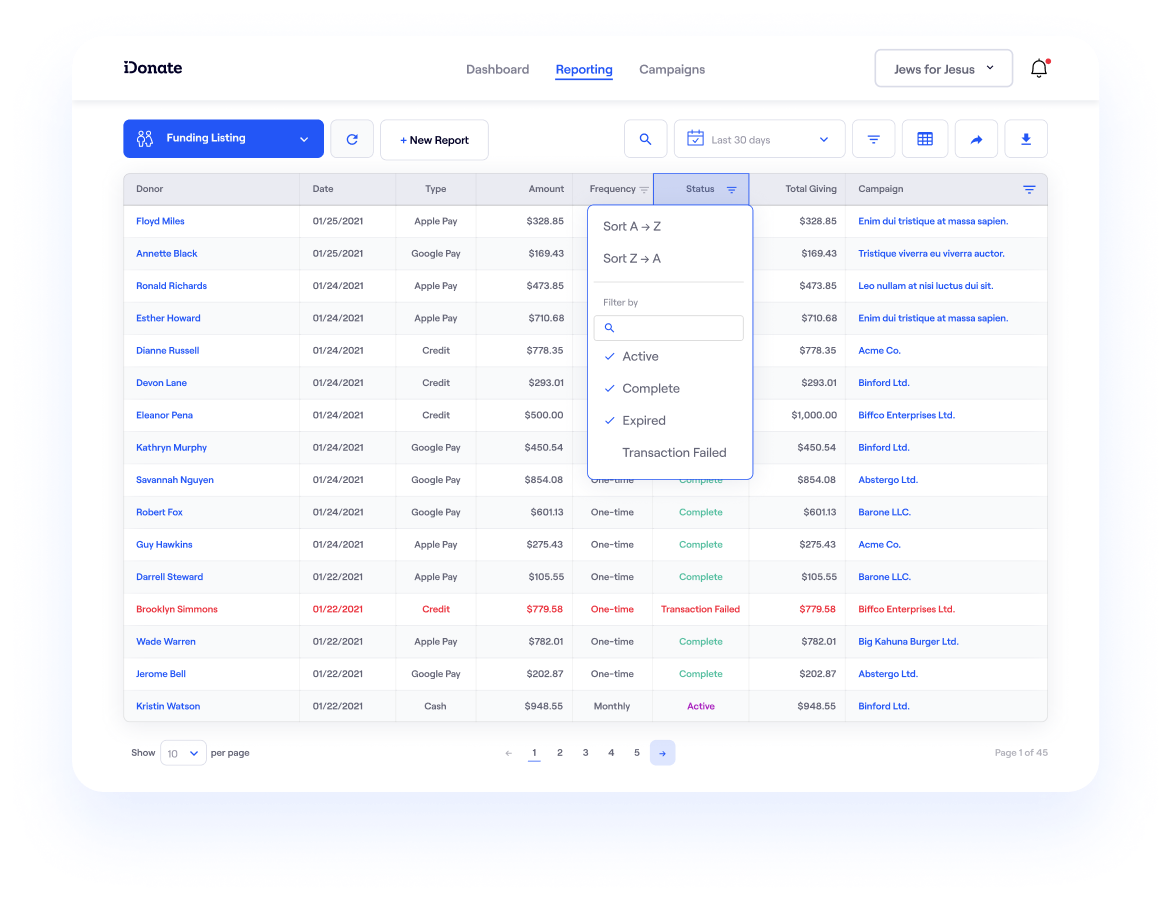Open donor Floyd Miles

coord(160,221)
